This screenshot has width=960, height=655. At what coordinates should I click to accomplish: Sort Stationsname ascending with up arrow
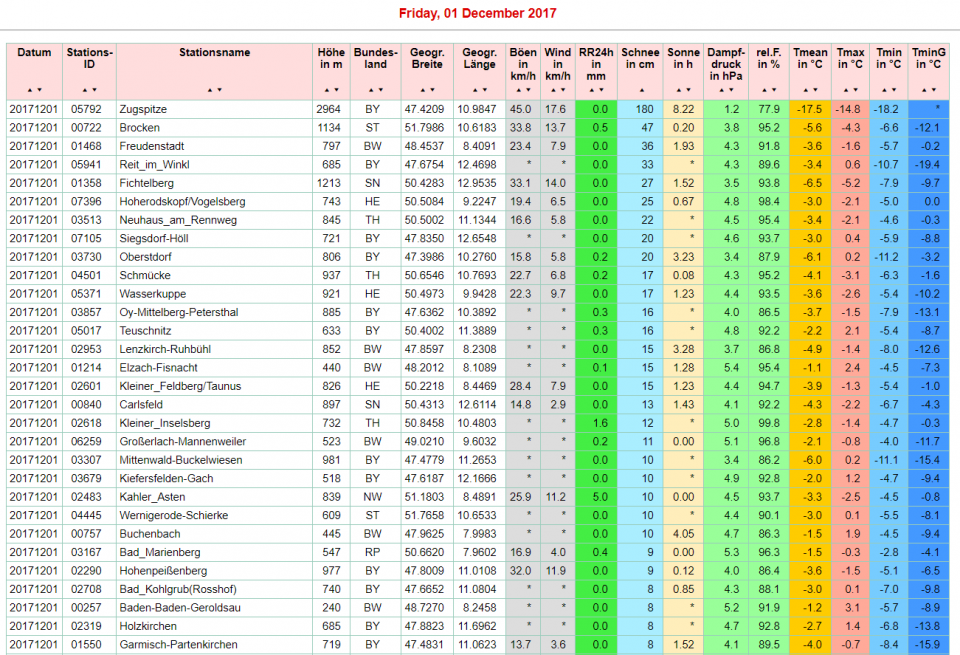(x=210, y=90)
